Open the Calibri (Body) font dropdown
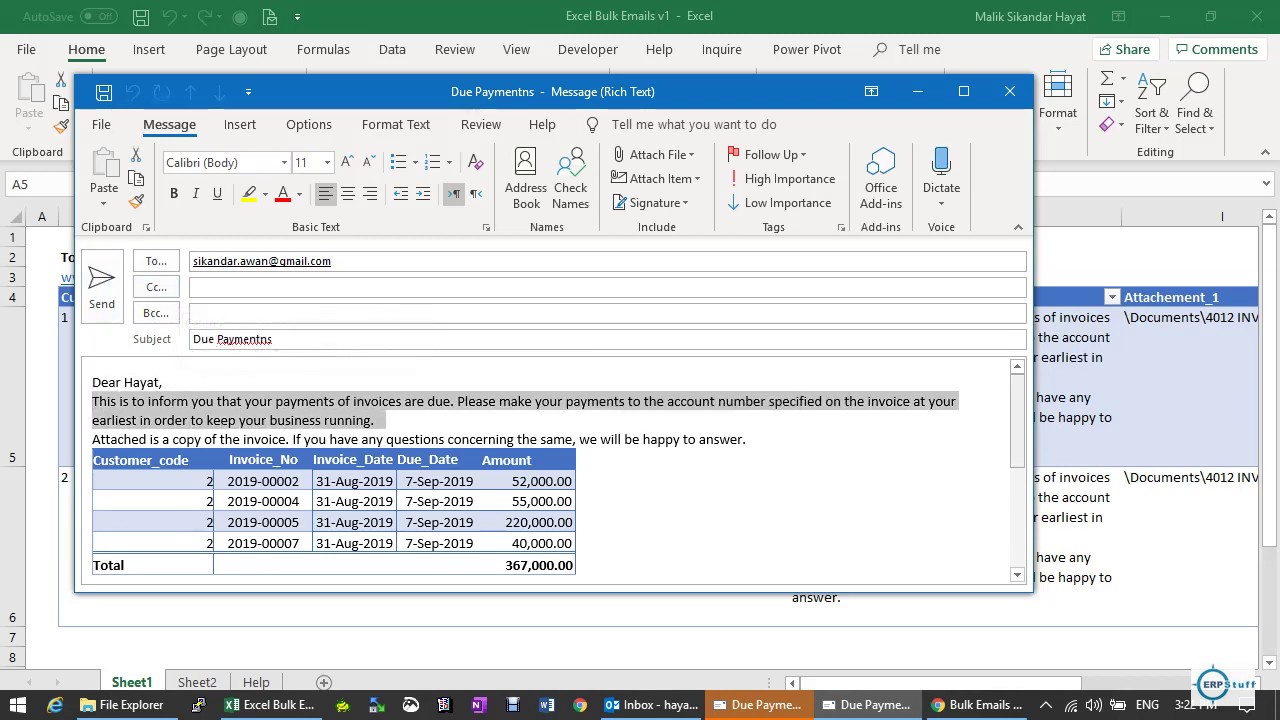 (x=284, y=162)
